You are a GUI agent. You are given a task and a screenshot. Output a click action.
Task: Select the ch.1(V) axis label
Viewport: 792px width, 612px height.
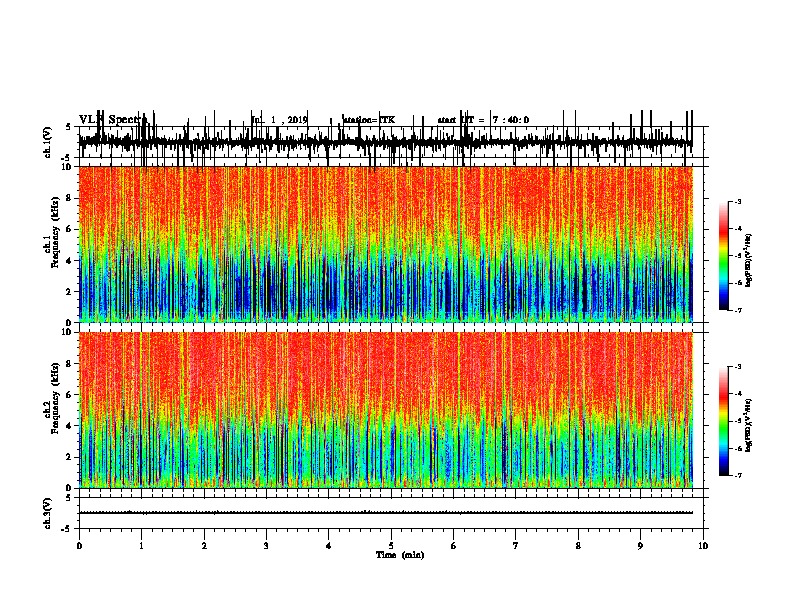(x=48, y=142)
